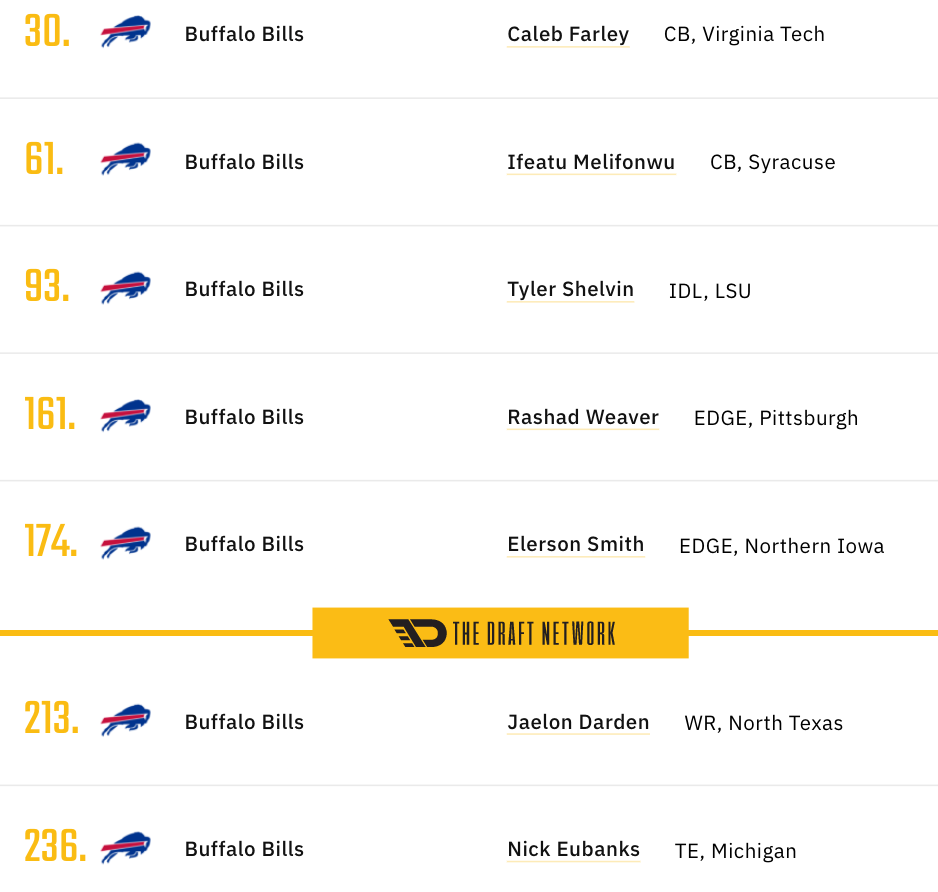The height and width of the screenshot is (892, 938).
Task: Click EDGE, Northern Iowa position text
Action: point(781,546)
